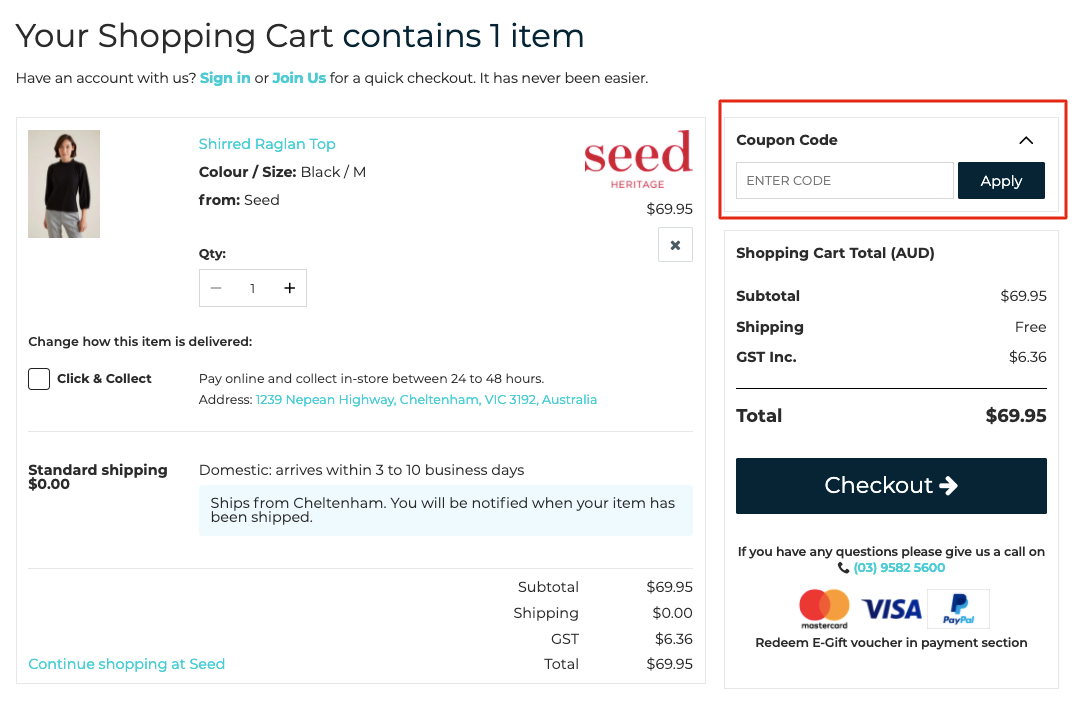Increase quantity with the plus icon
1081x702 pixels.
coord(290,288)
